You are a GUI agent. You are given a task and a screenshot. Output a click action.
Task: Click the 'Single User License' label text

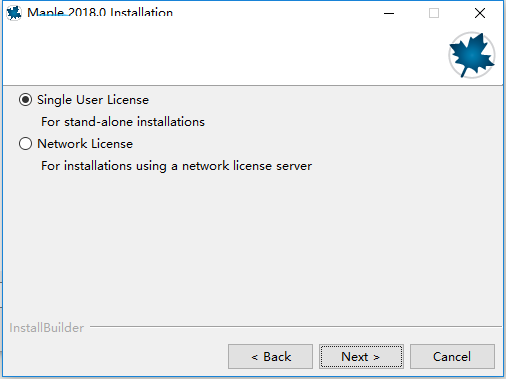click(x=93, y=100)
